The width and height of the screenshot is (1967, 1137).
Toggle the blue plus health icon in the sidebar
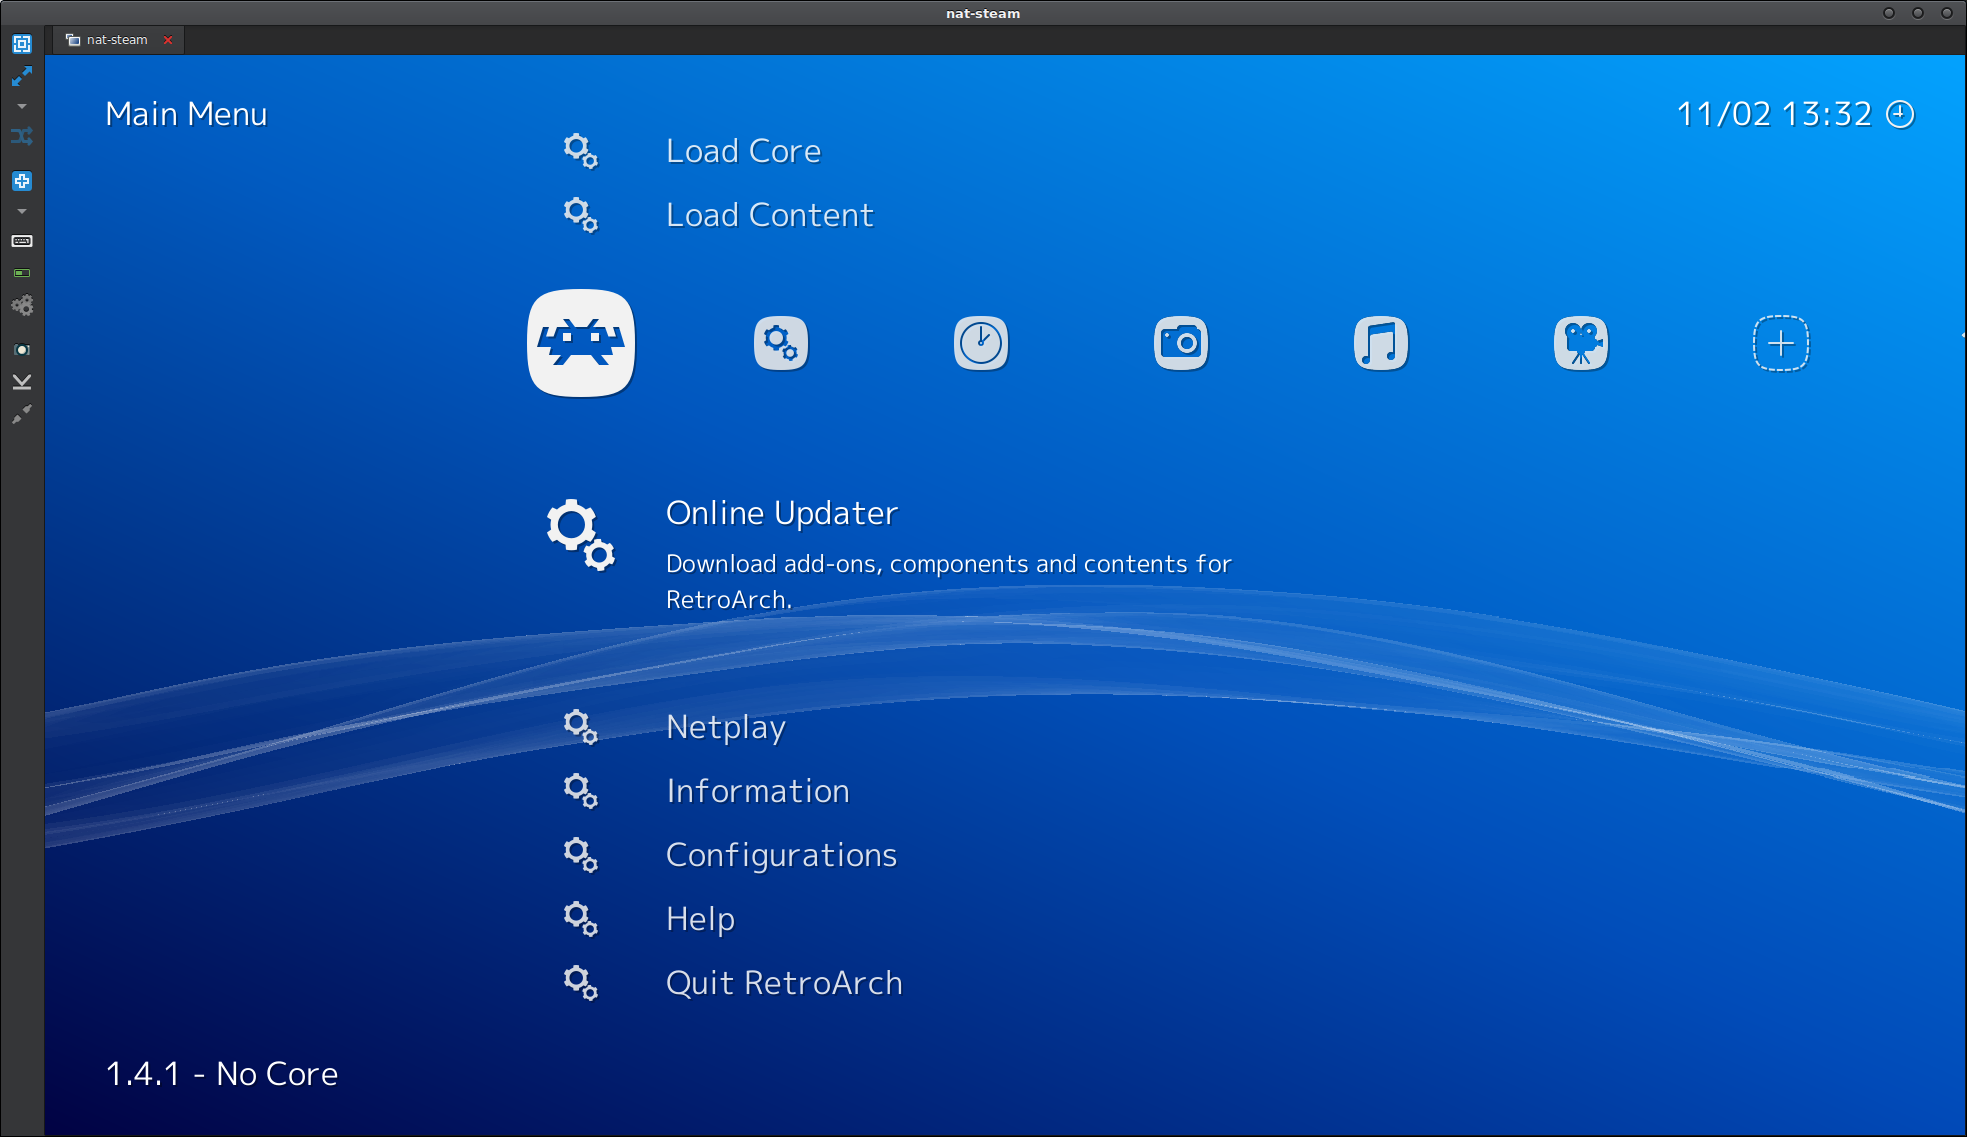click(22, 181)
